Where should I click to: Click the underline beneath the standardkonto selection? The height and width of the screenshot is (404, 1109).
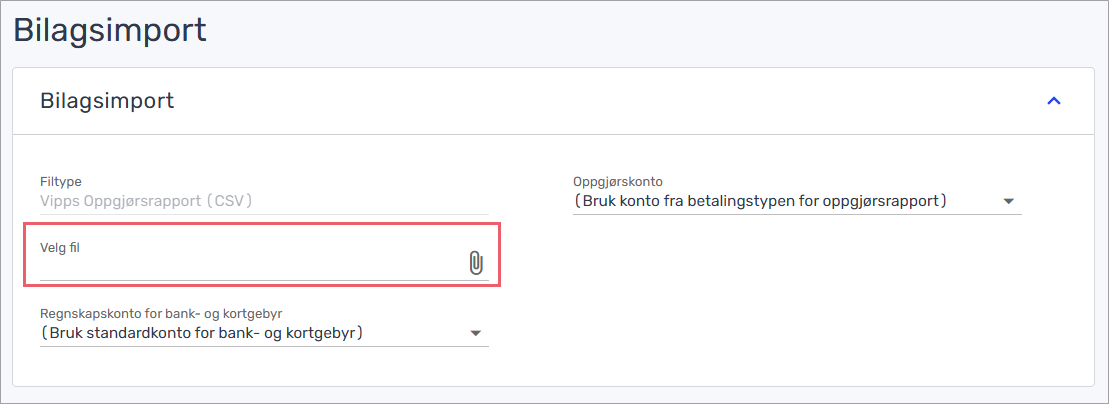point(264,346)
